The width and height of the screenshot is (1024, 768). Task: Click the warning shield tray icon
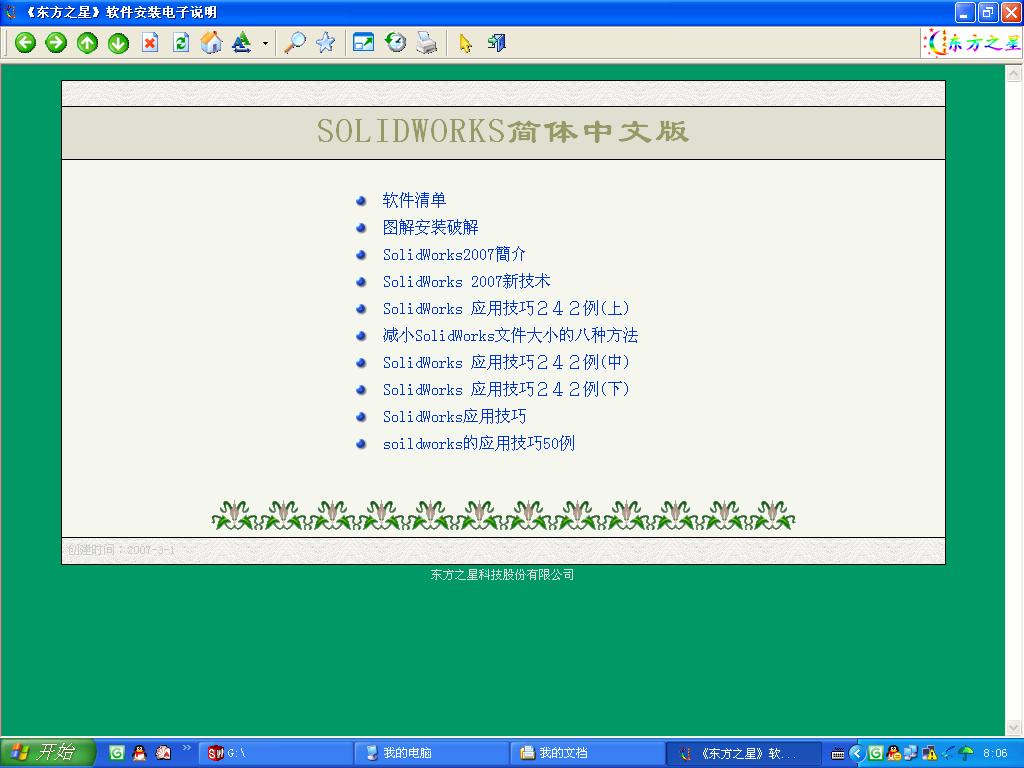pyautogui.click(x=929, y=754)
